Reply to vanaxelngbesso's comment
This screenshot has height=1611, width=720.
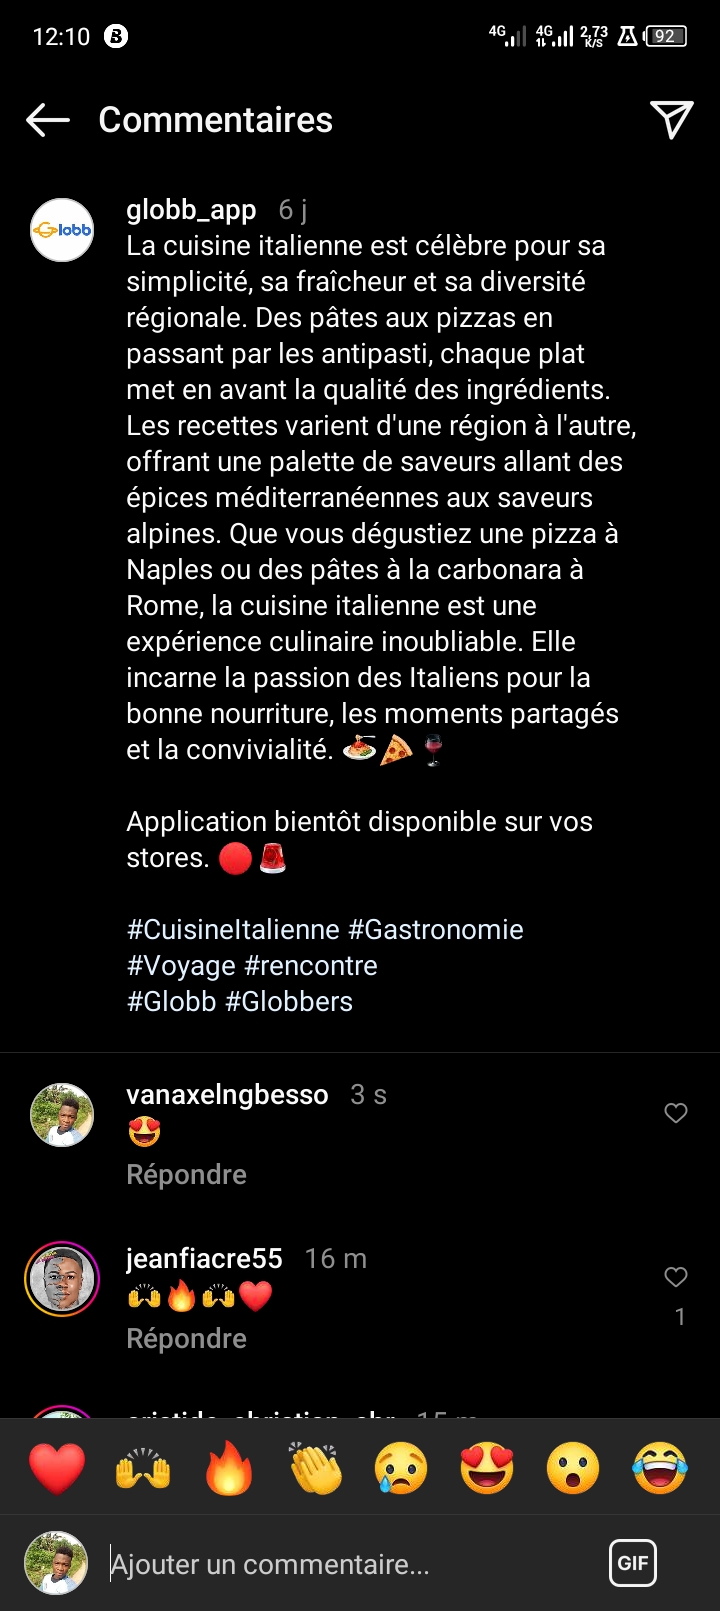186,1175
